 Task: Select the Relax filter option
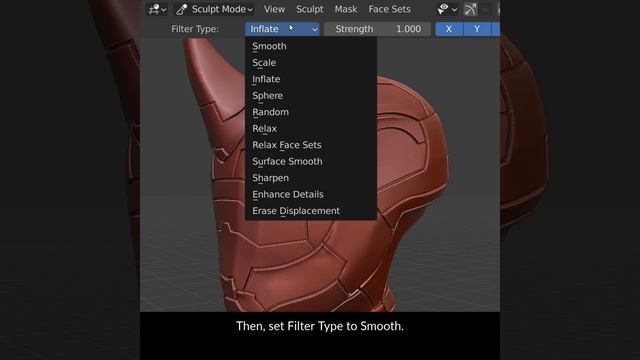point(310,129)
